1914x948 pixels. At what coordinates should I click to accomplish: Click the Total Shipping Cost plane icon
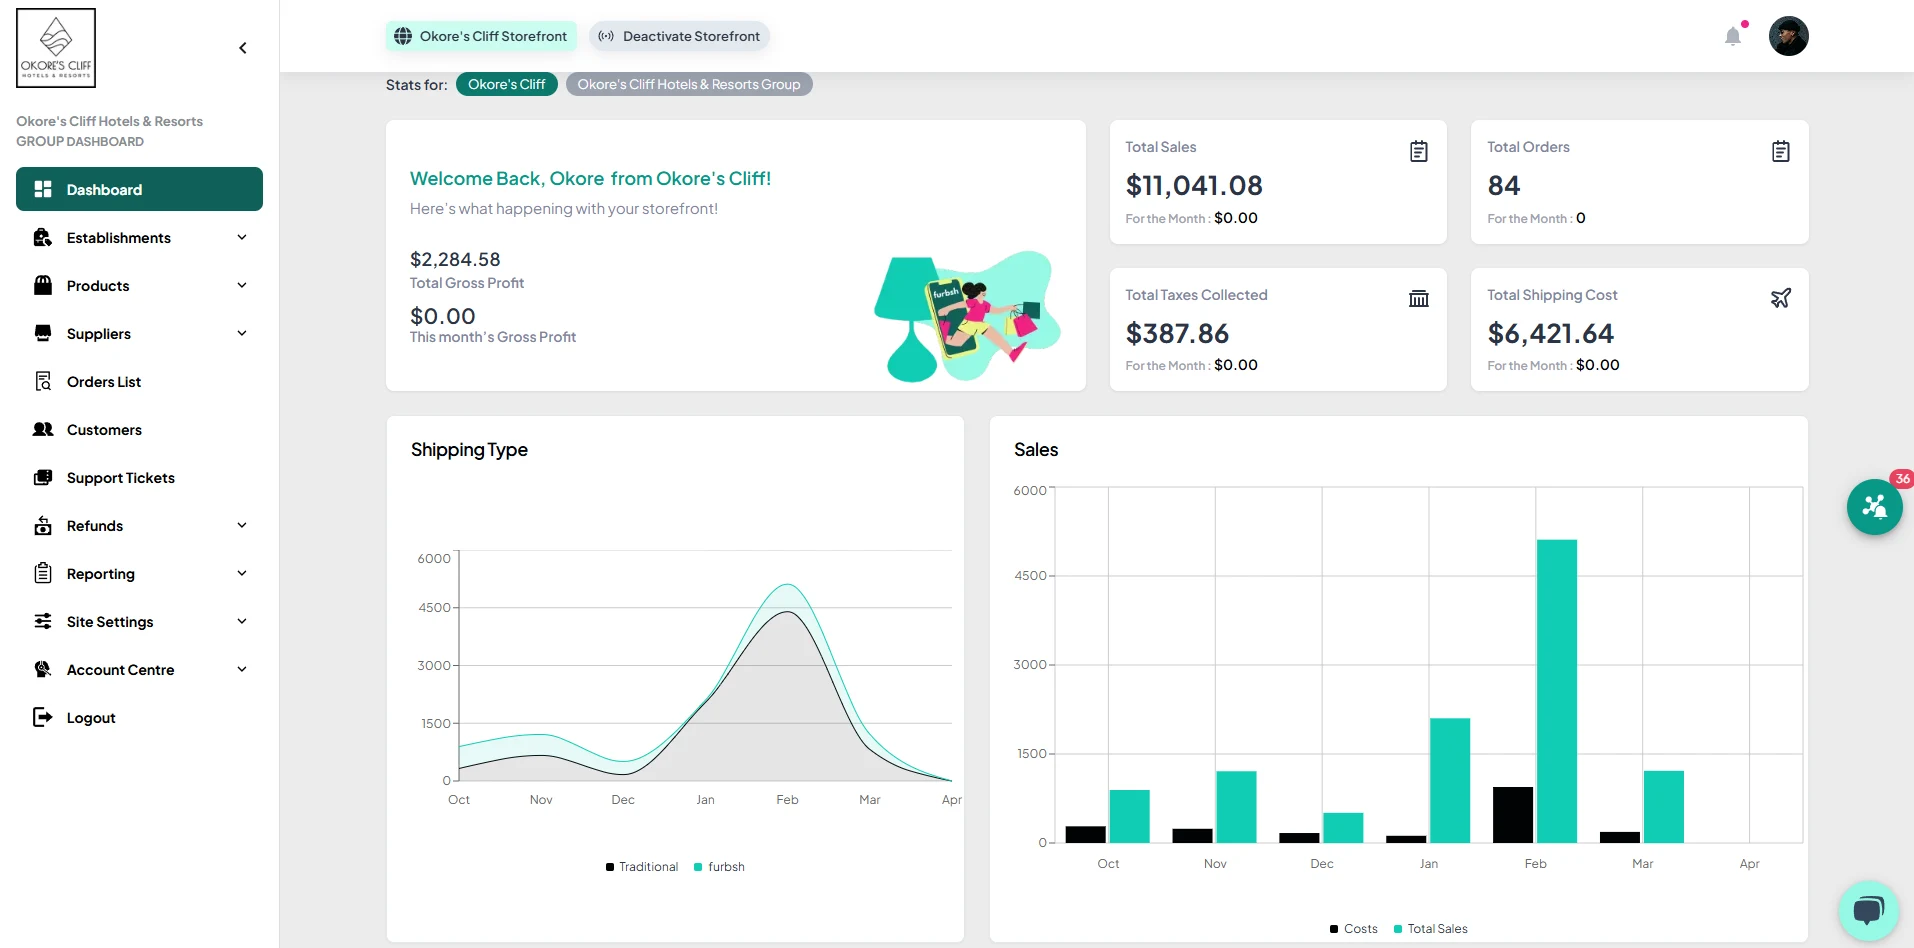click(x=1780, y=298)
